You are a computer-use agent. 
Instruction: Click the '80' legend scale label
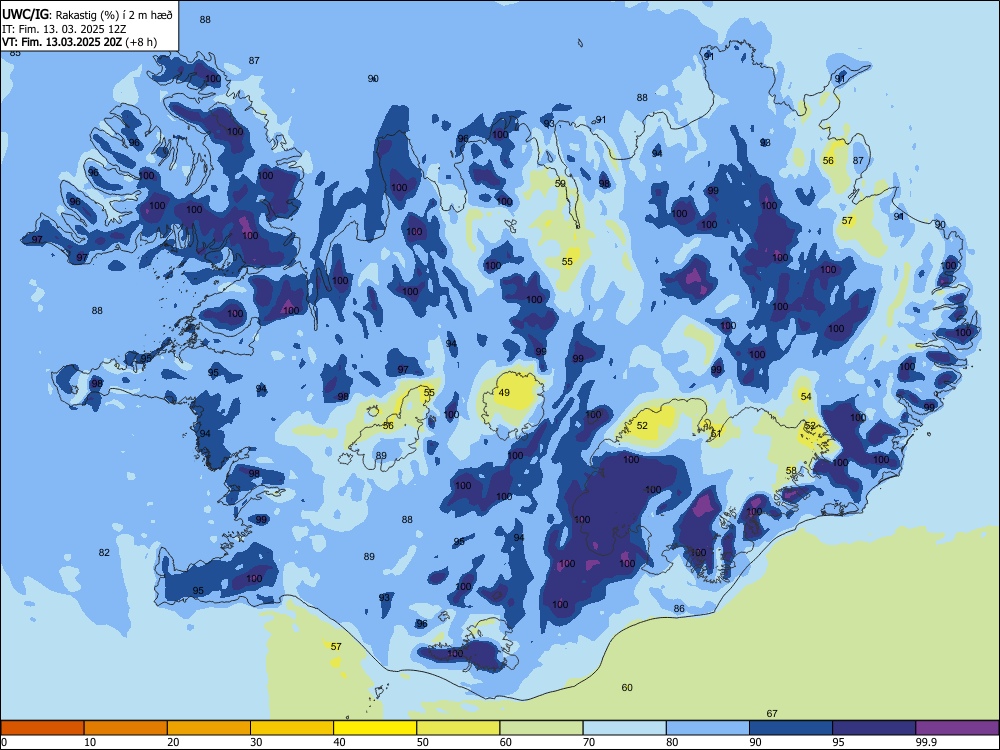pos(672,742)
